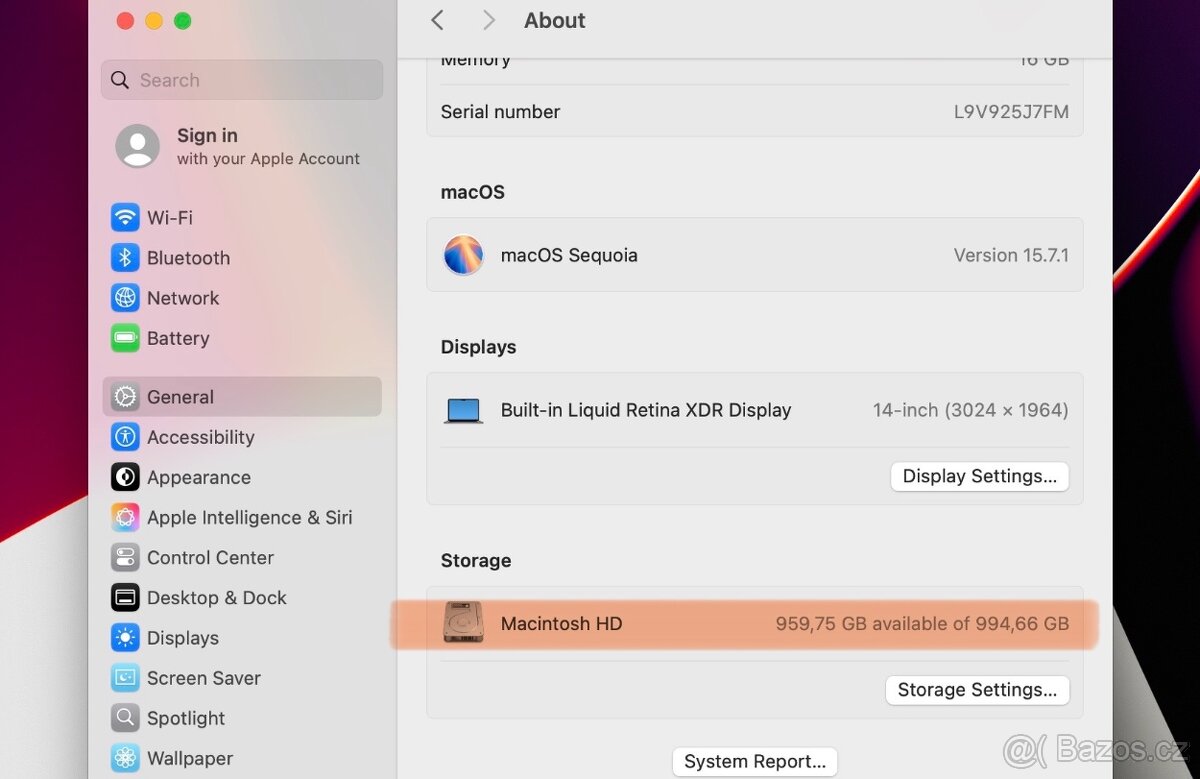The image size is (1200, 779).
Task: Open Storage Settings
Action: (977, 690)
